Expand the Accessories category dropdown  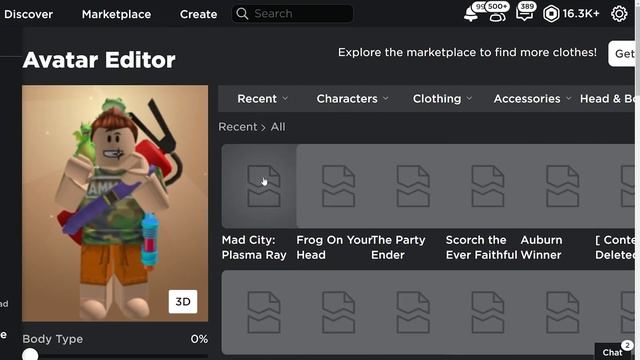click(532, 99)
